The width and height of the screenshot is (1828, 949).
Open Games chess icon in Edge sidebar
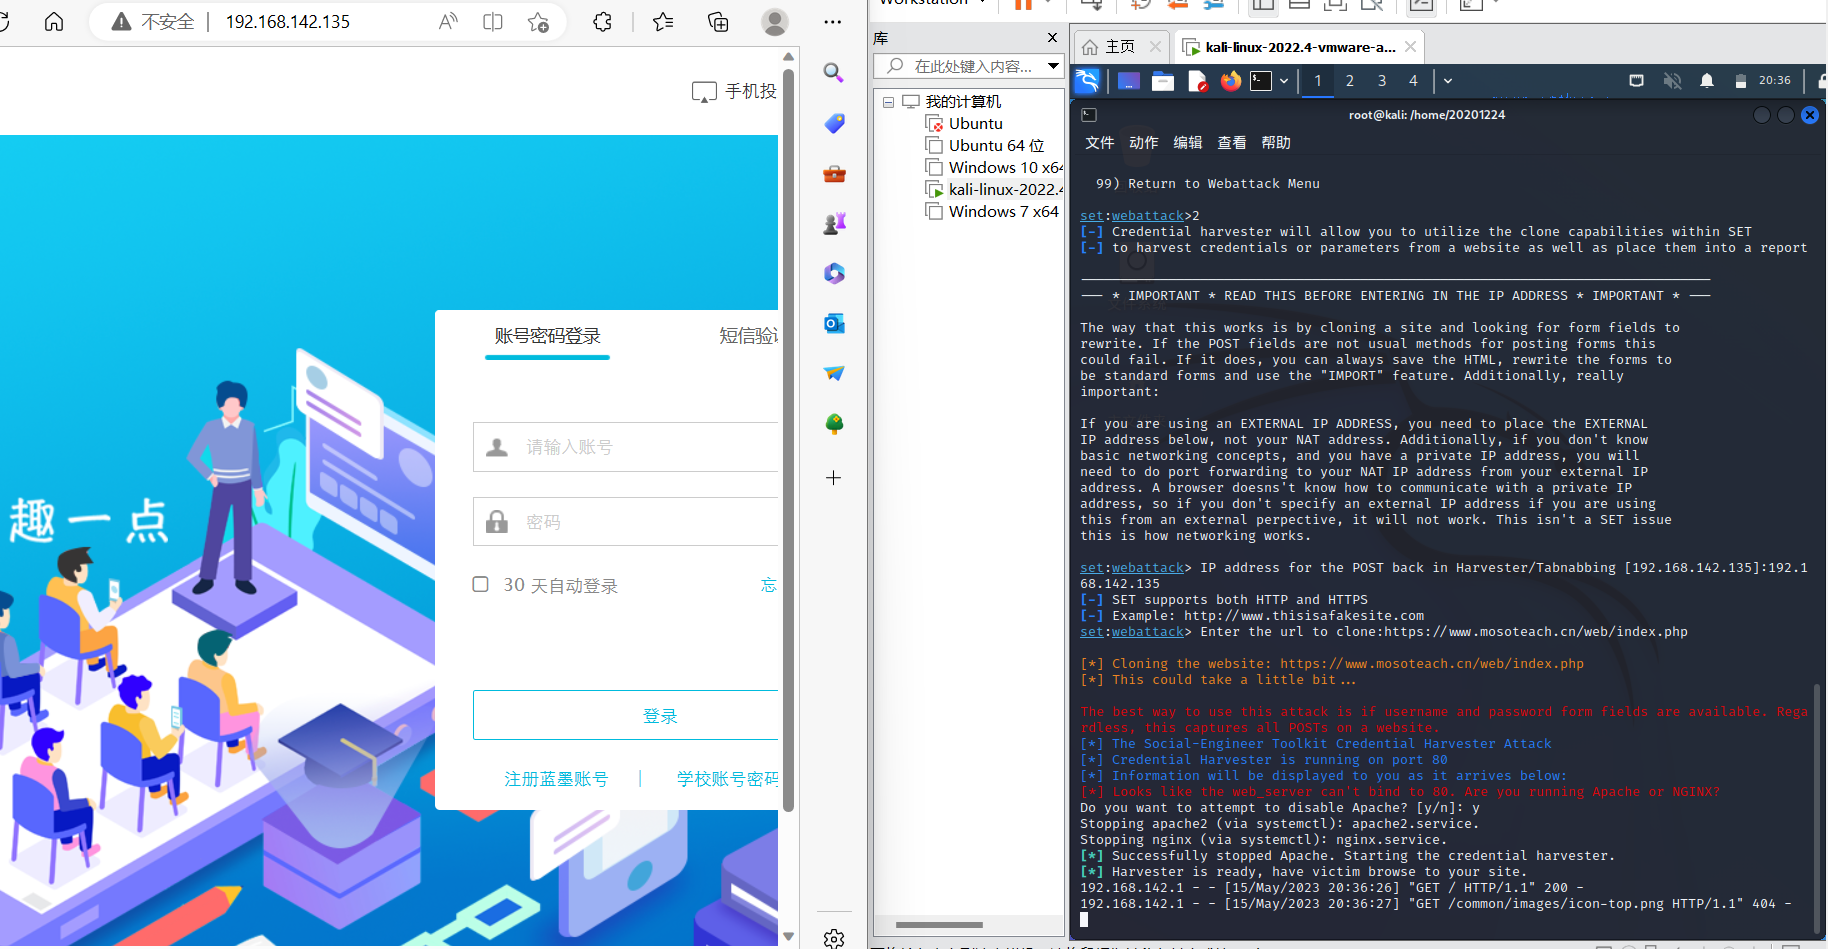[x=834, y=223]
